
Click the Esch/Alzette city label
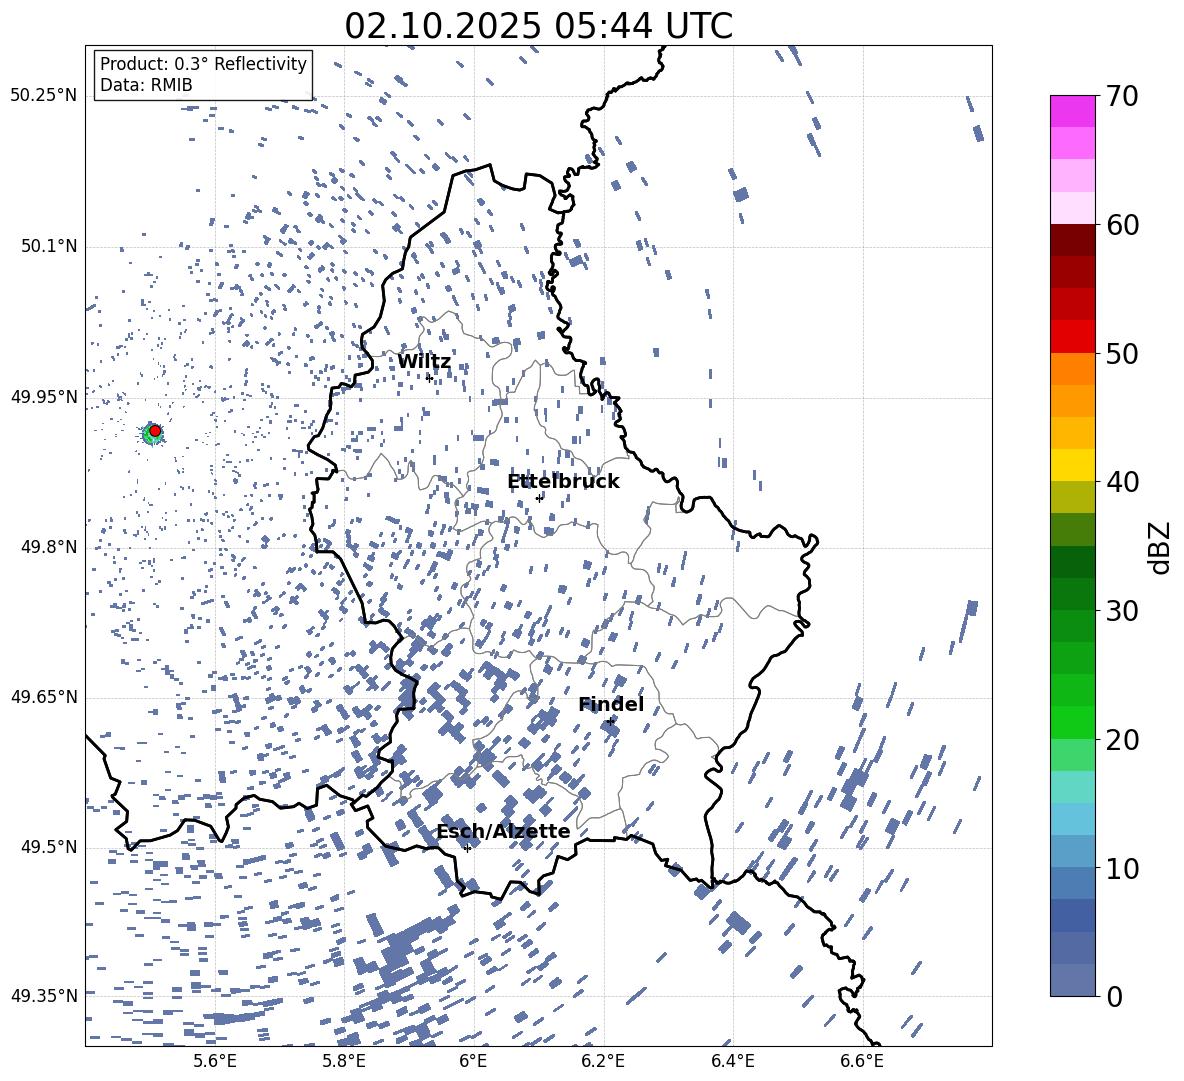click(503, 831)
